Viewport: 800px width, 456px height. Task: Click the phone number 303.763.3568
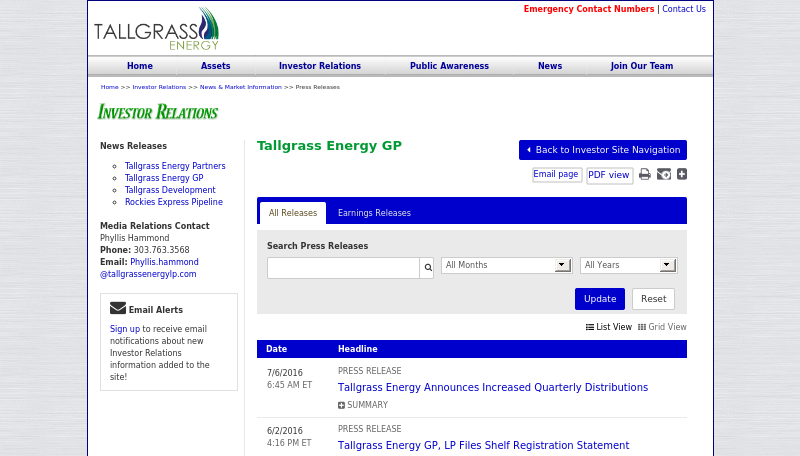161,250
